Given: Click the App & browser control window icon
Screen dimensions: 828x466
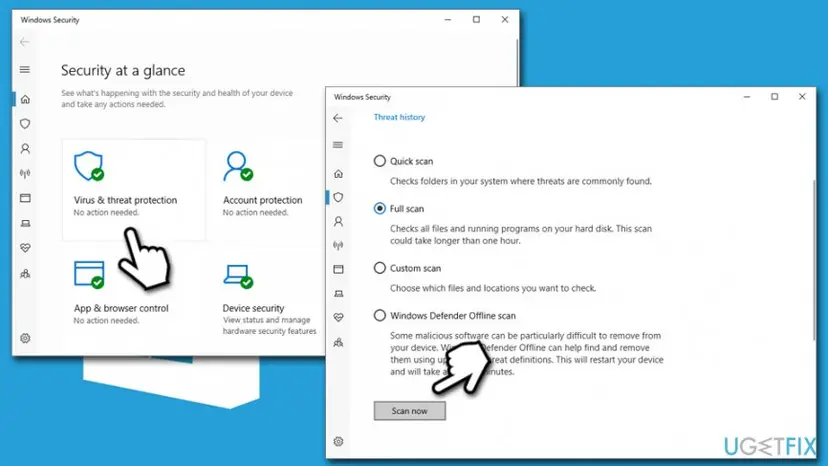Looking at the screenshot, I should [x=89, y=275].
